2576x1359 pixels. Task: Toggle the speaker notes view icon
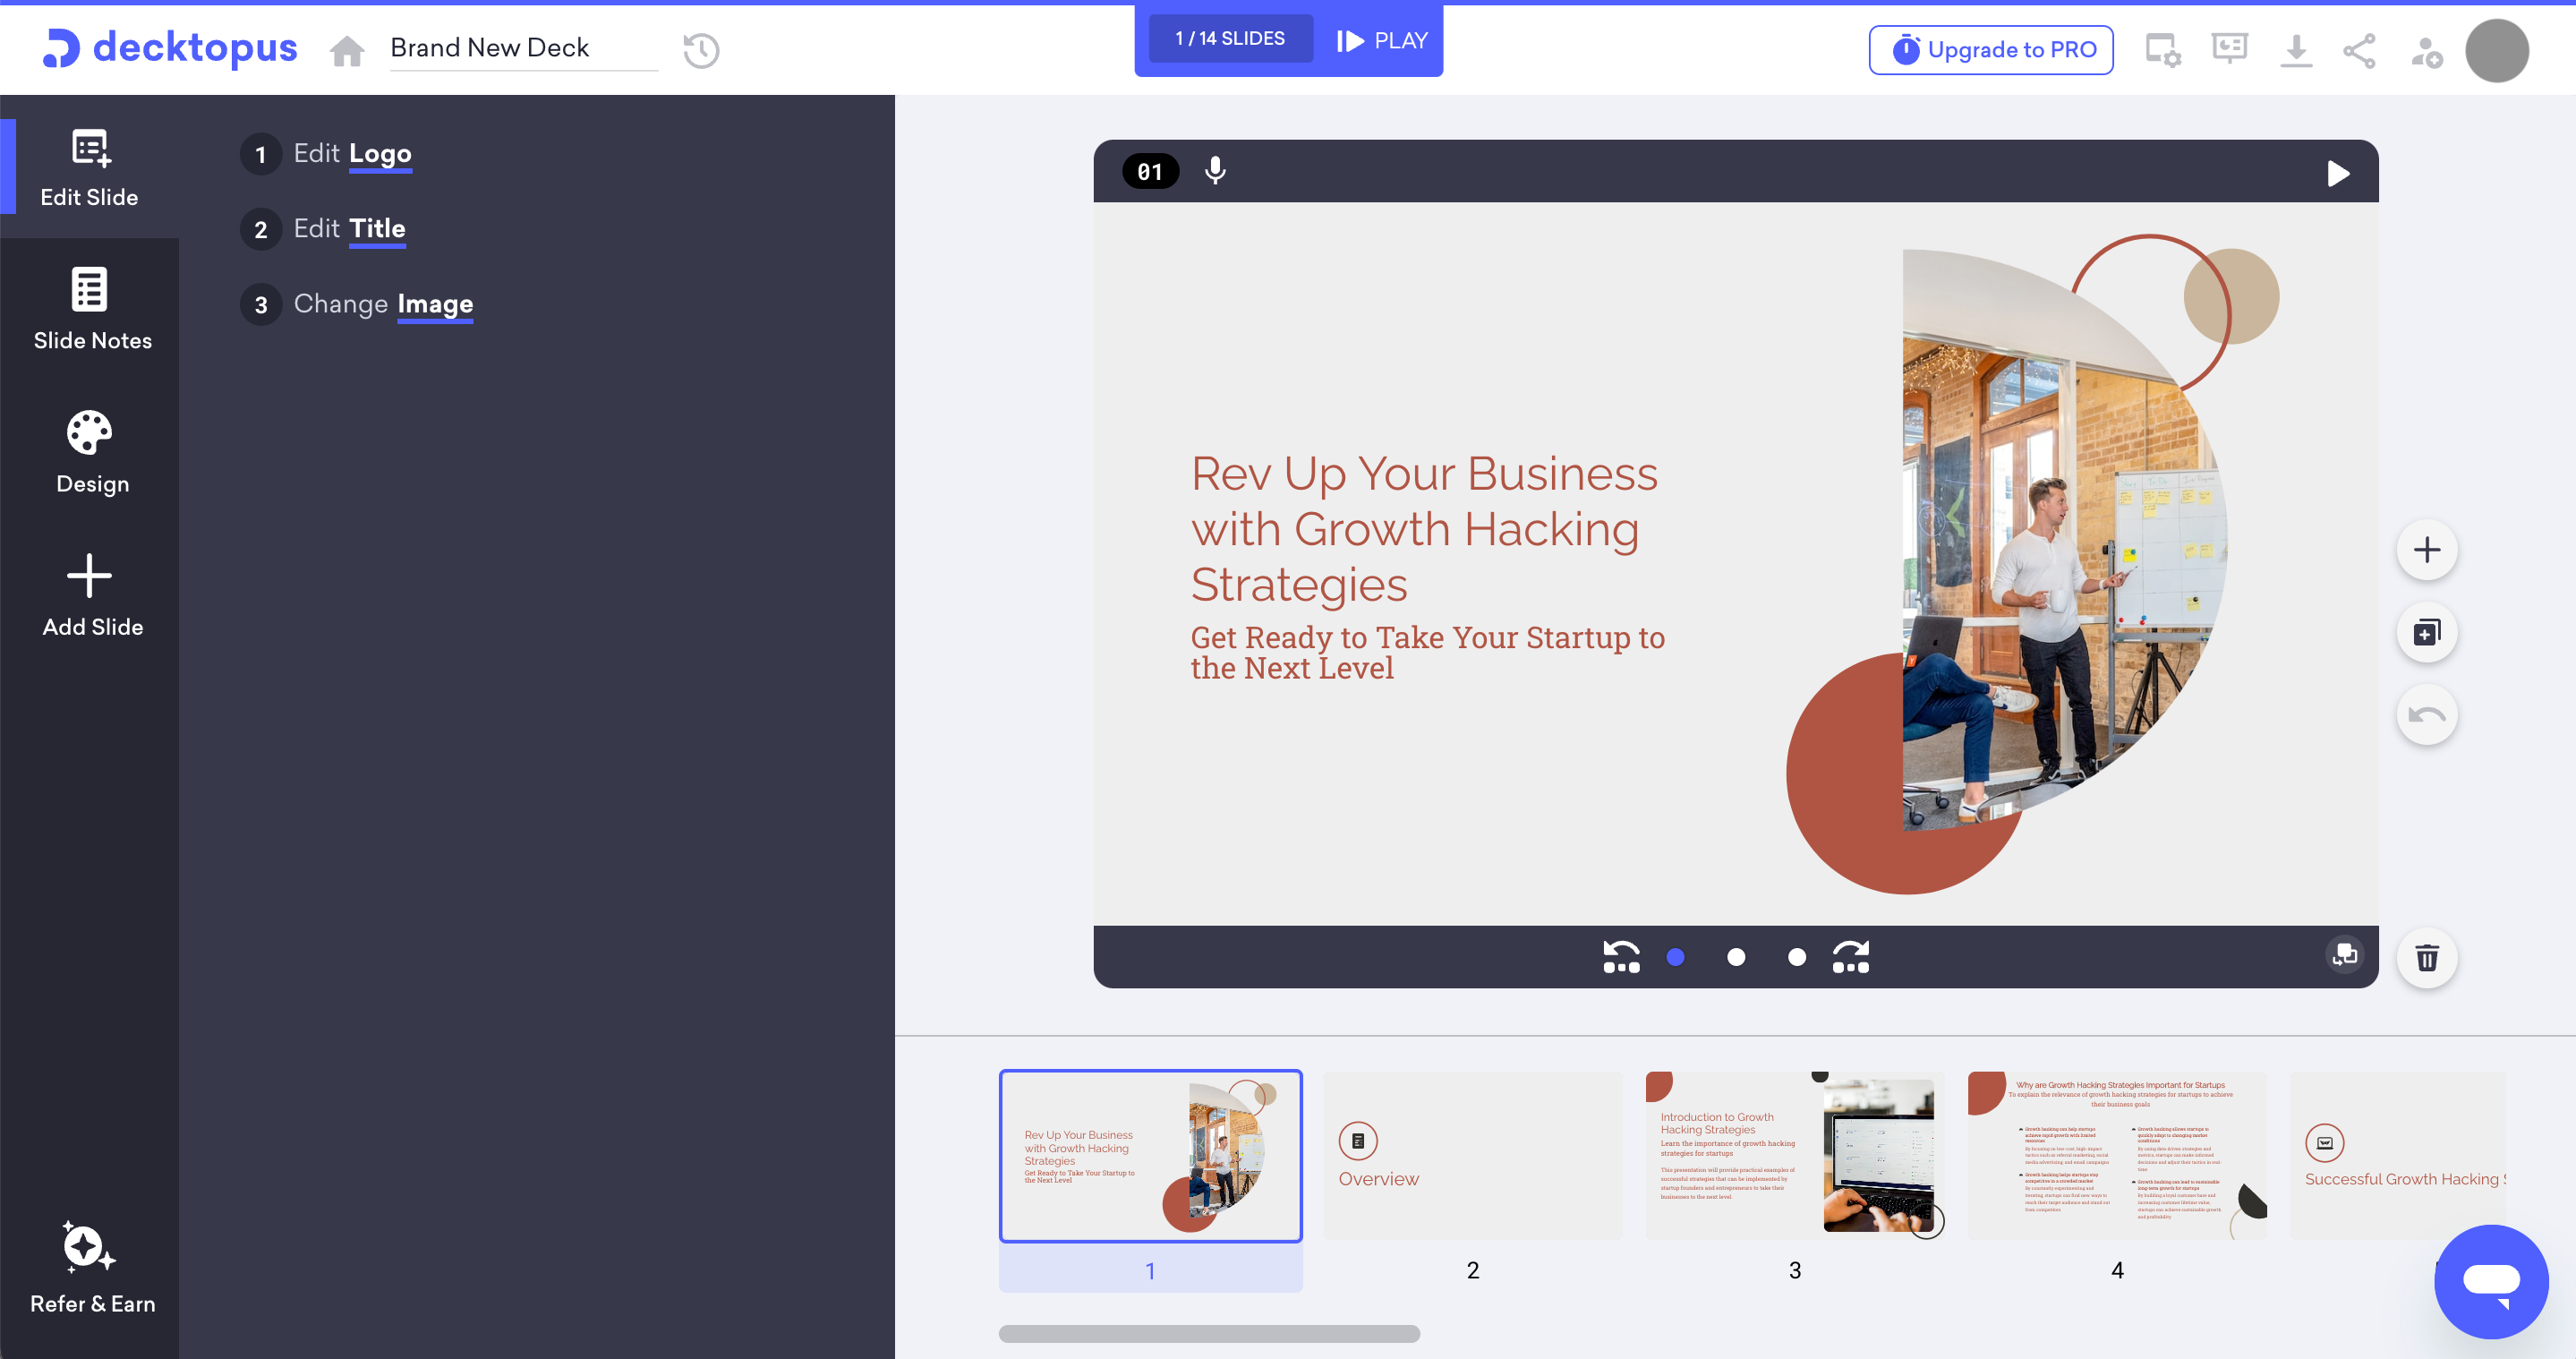point(2231,46)
